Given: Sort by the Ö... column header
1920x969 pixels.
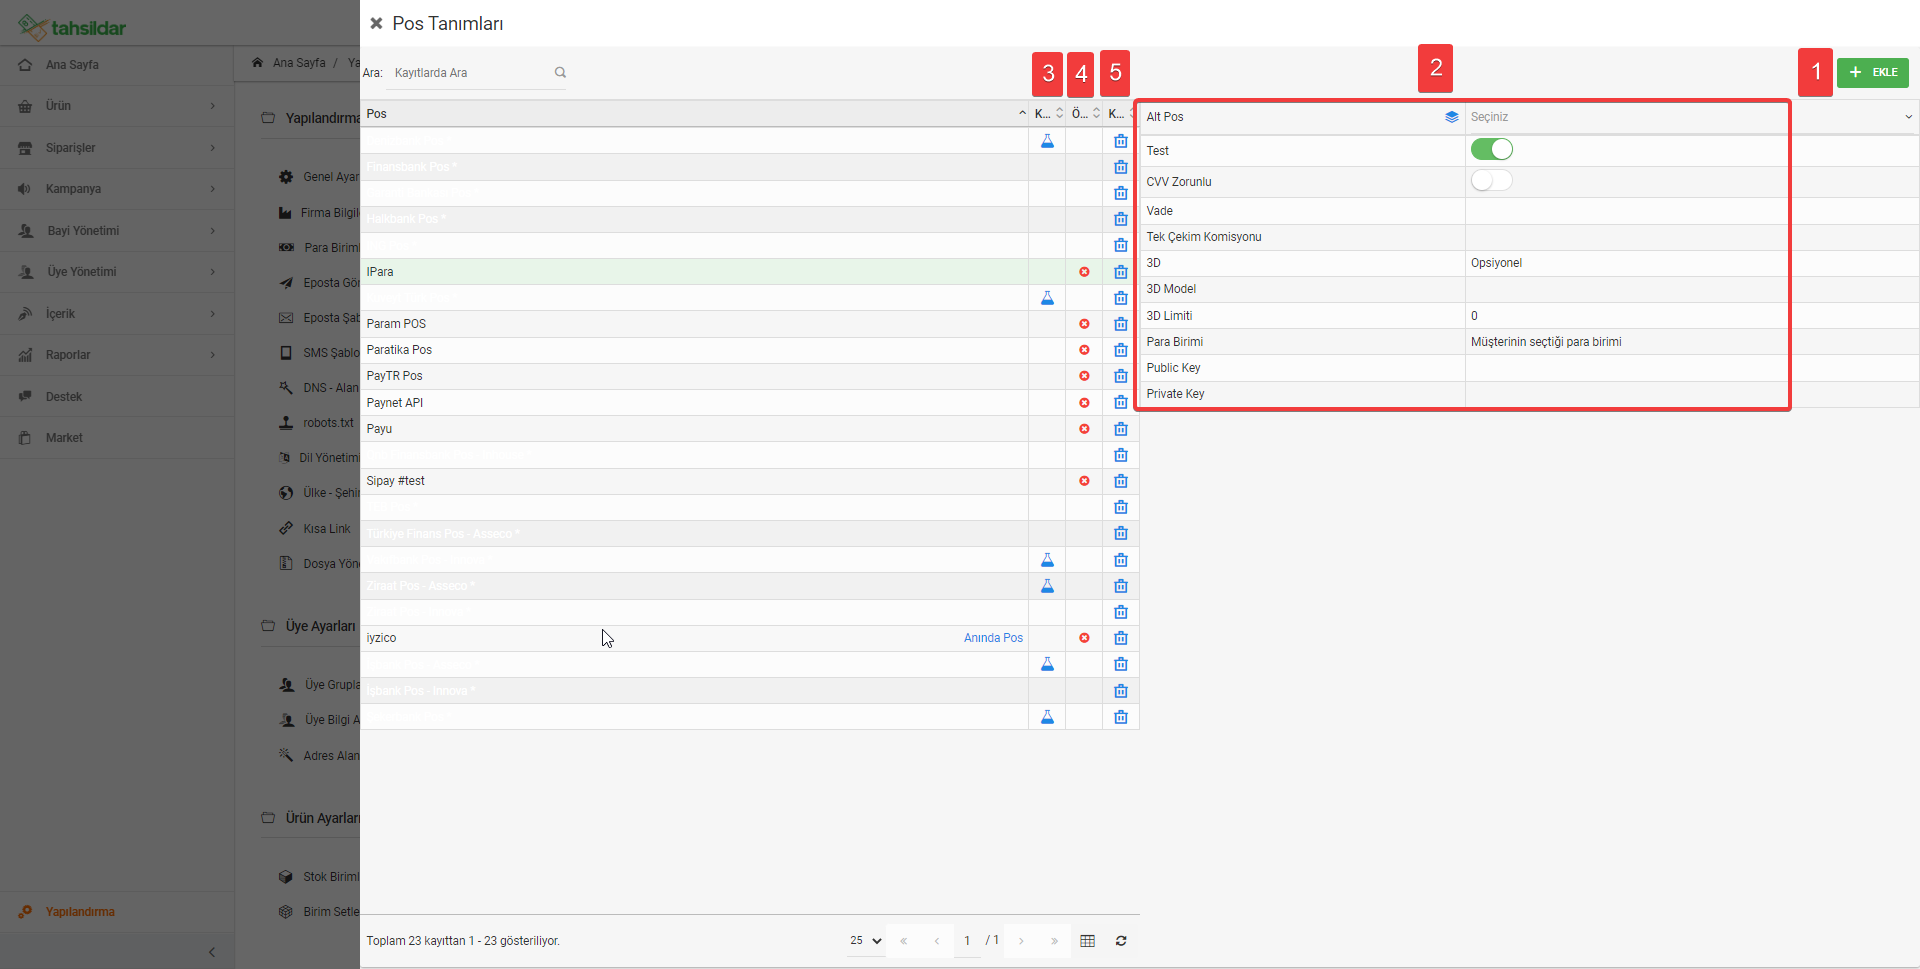Looking at the screenshot, I should [x=1084, y=114].
